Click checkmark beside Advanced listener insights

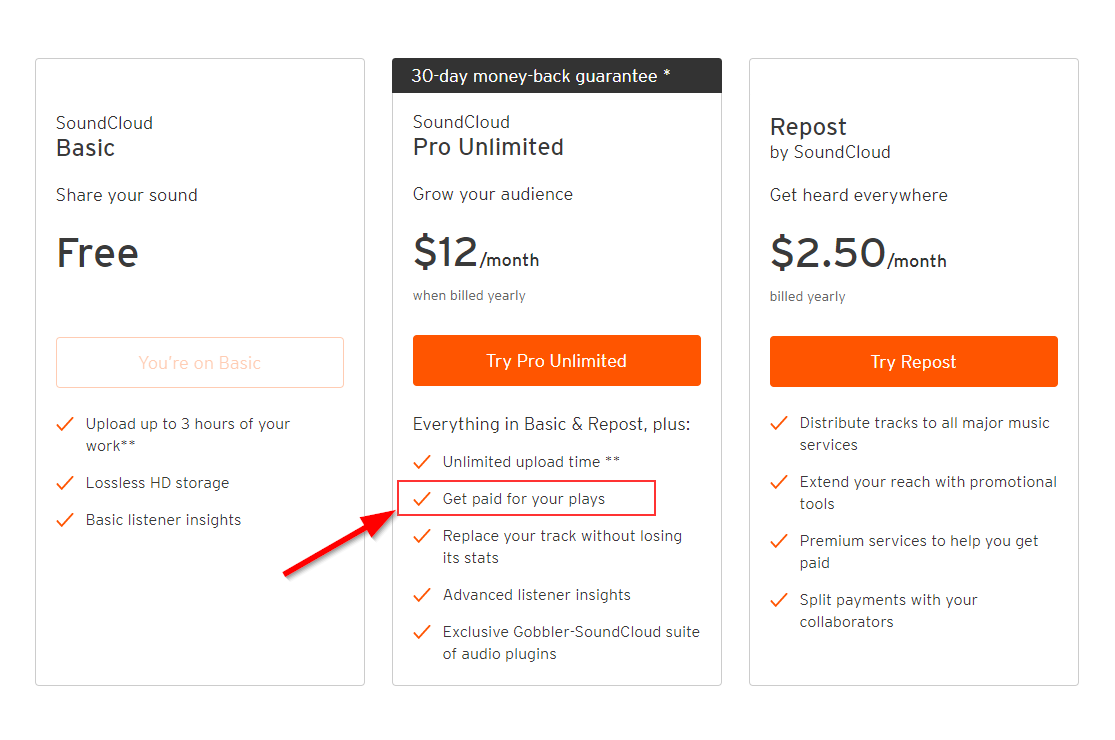[x=422, y=595]
